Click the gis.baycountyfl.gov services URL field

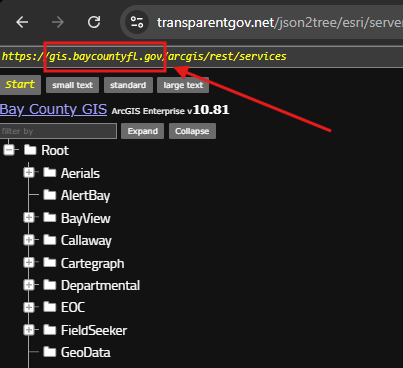click(201, 57)
